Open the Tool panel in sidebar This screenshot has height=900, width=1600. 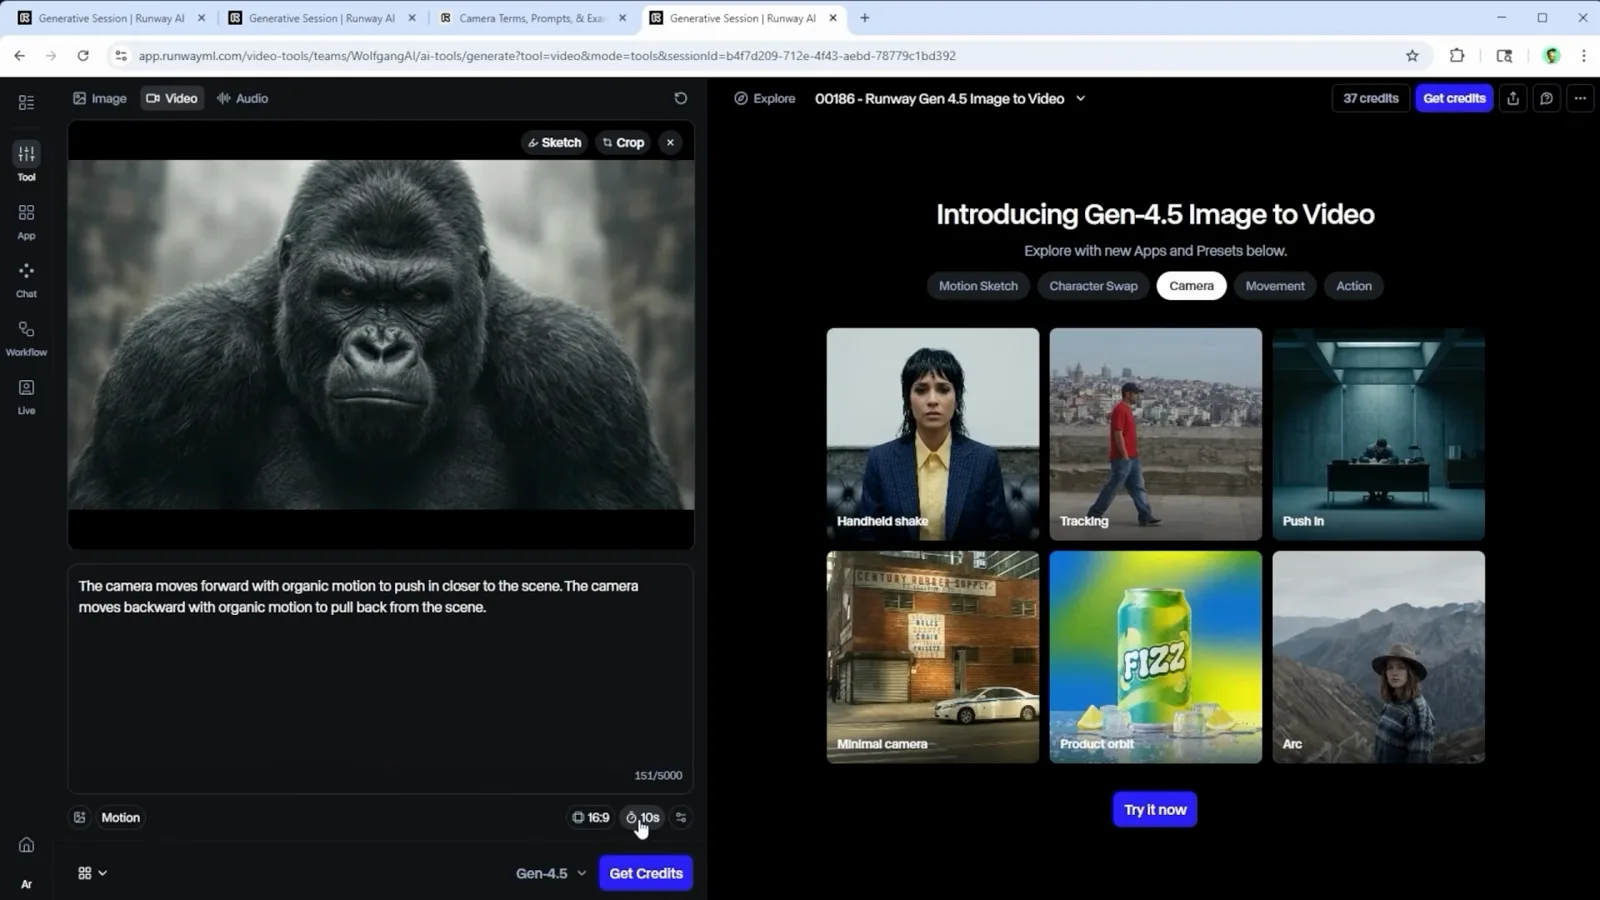click(x=26, y=162)
